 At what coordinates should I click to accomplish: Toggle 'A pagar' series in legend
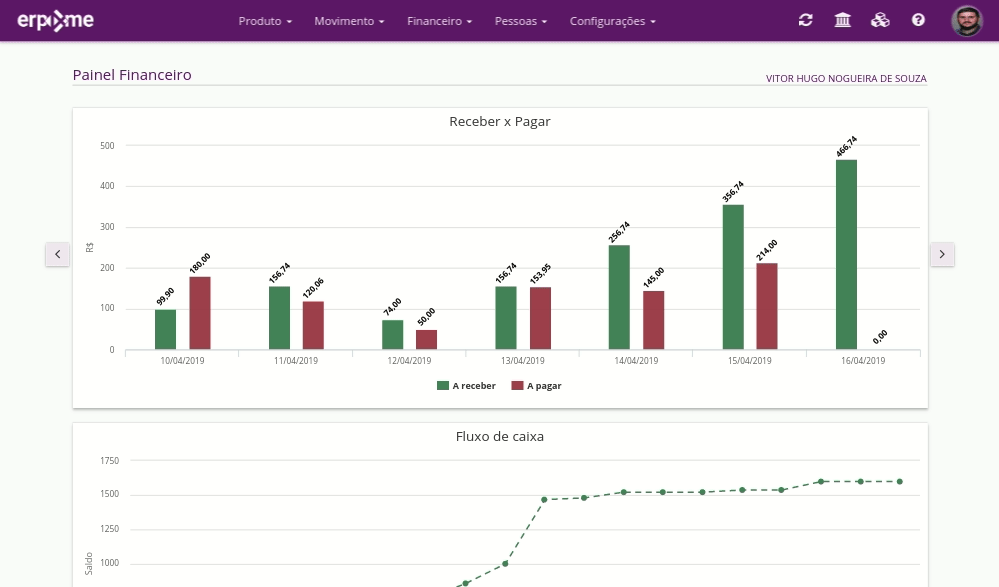536,385
